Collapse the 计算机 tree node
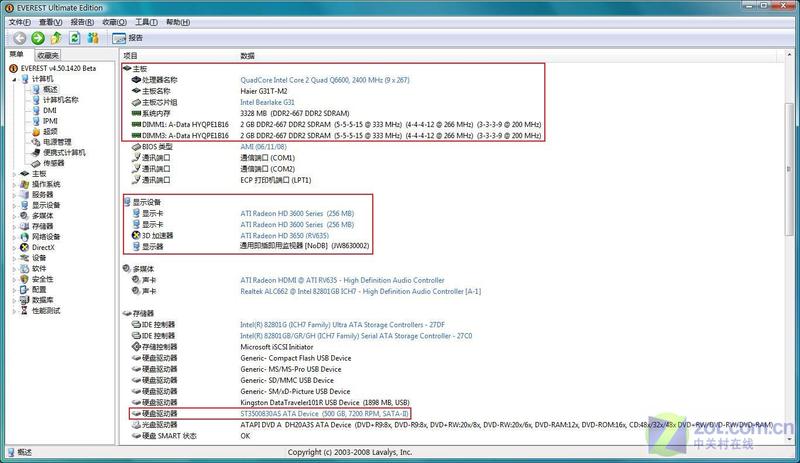800x463 pixels. [14, 79]
